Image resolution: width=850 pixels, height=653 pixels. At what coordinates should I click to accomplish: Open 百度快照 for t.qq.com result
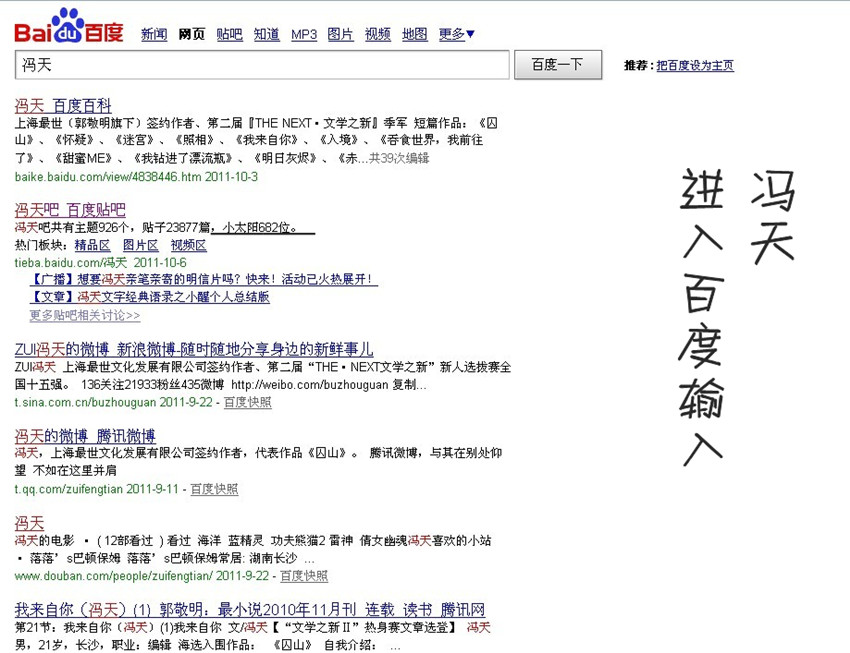point(214,489)
